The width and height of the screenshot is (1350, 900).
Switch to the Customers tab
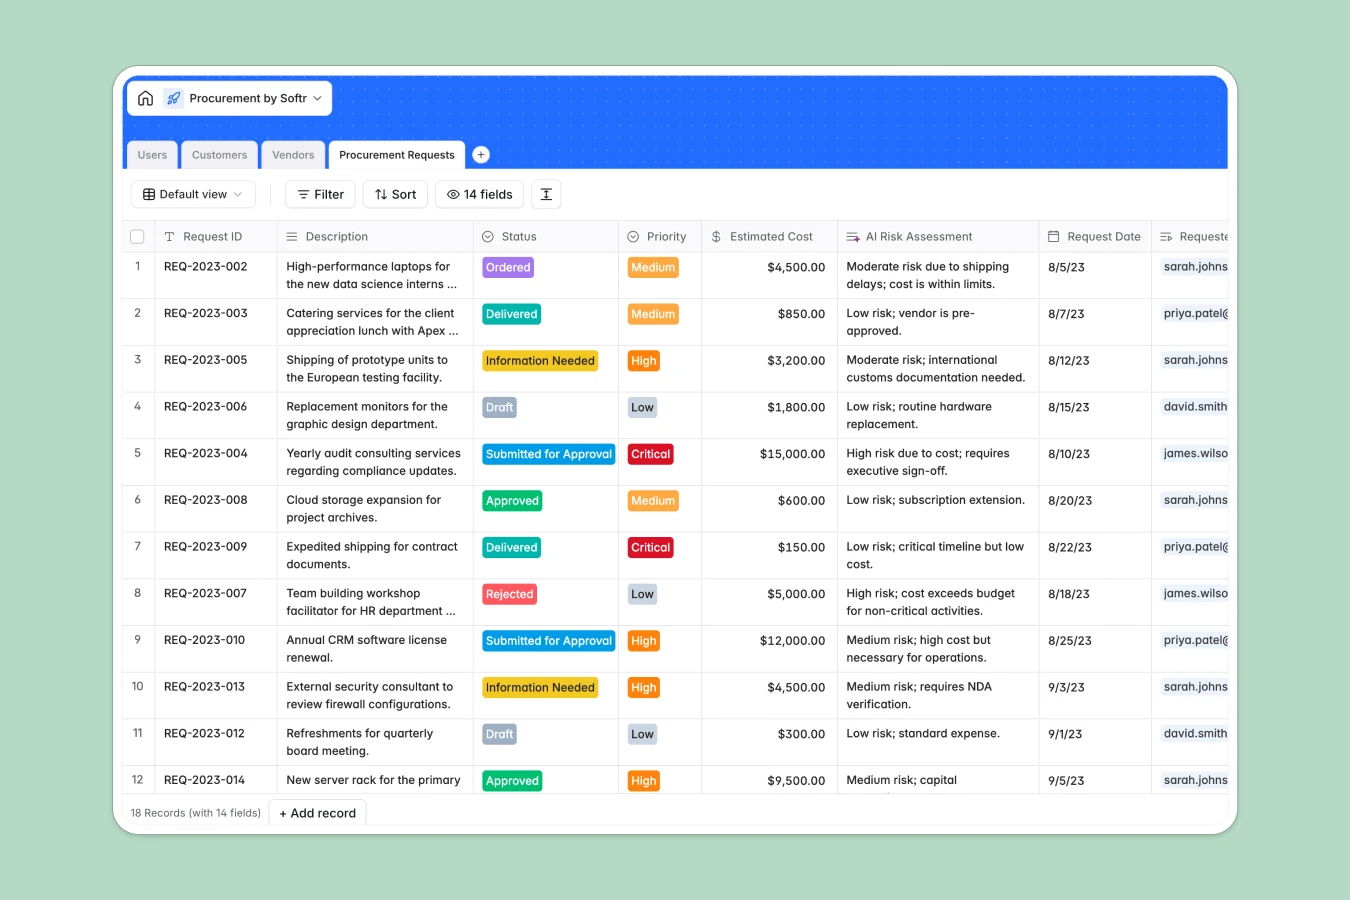point(219,155)
